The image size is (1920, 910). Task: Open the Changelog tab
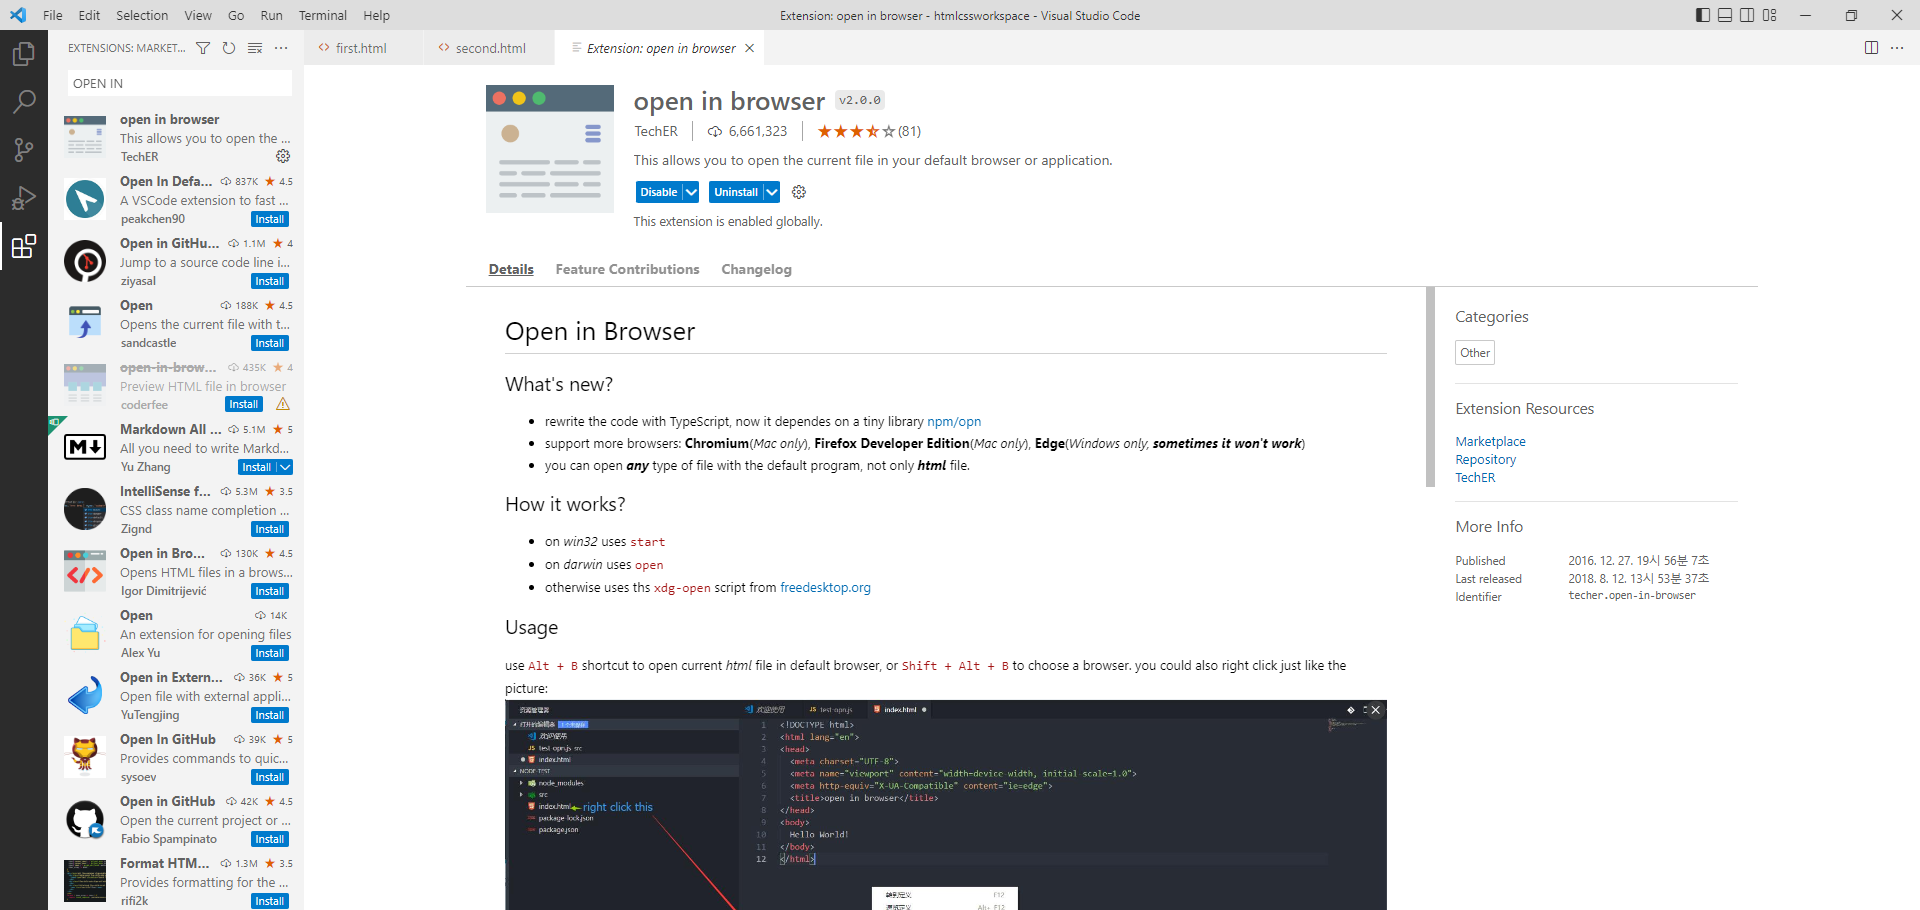[x=756, y=269]
